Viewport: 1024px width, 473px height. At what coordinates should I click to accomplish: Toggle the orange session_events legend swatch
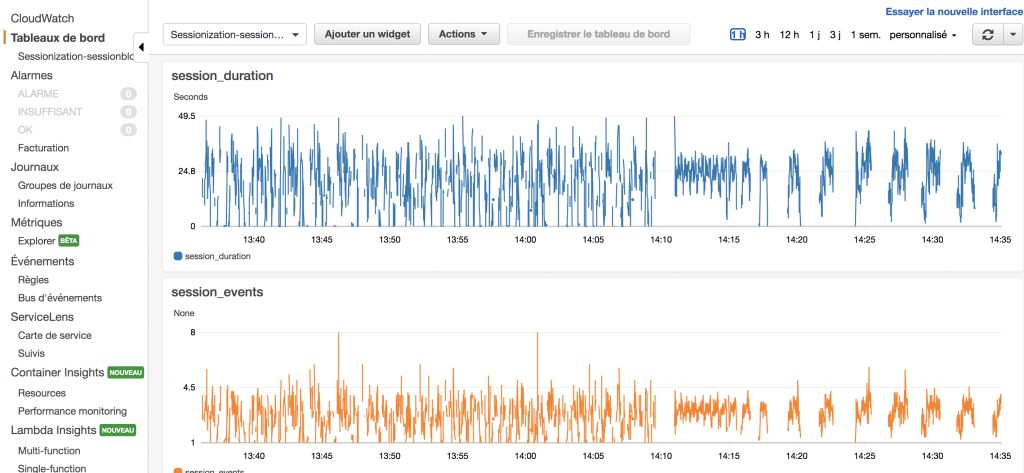point(178,471)
